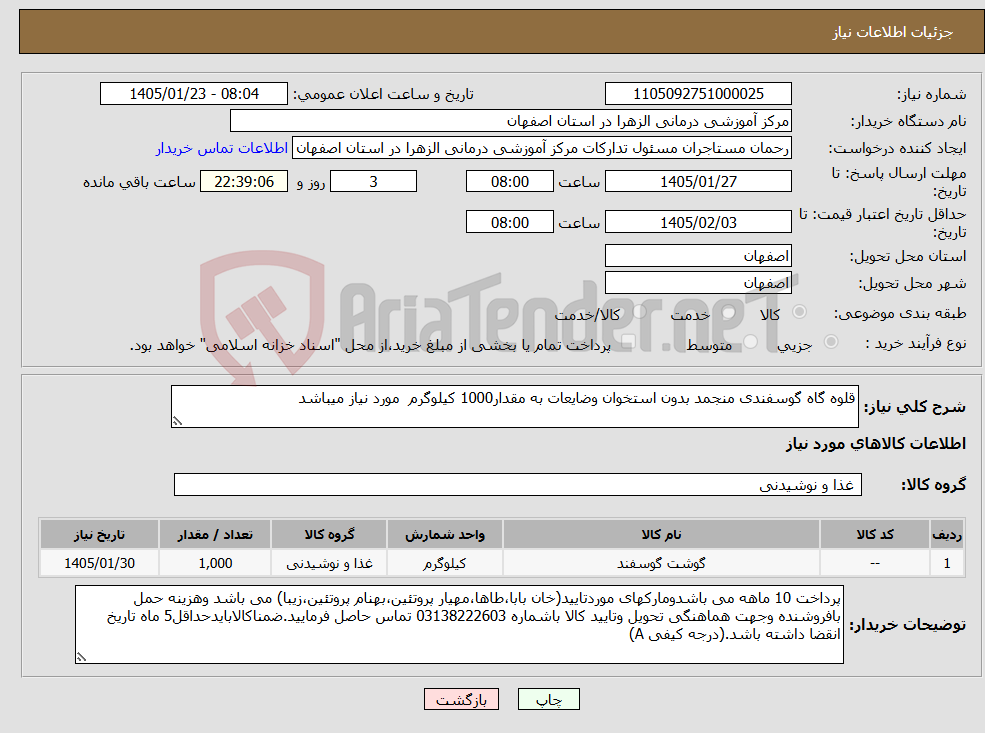Screen dimensions: 985x733
Task: Click the 1405/01/30 need date cell
Action: (99, 563)
